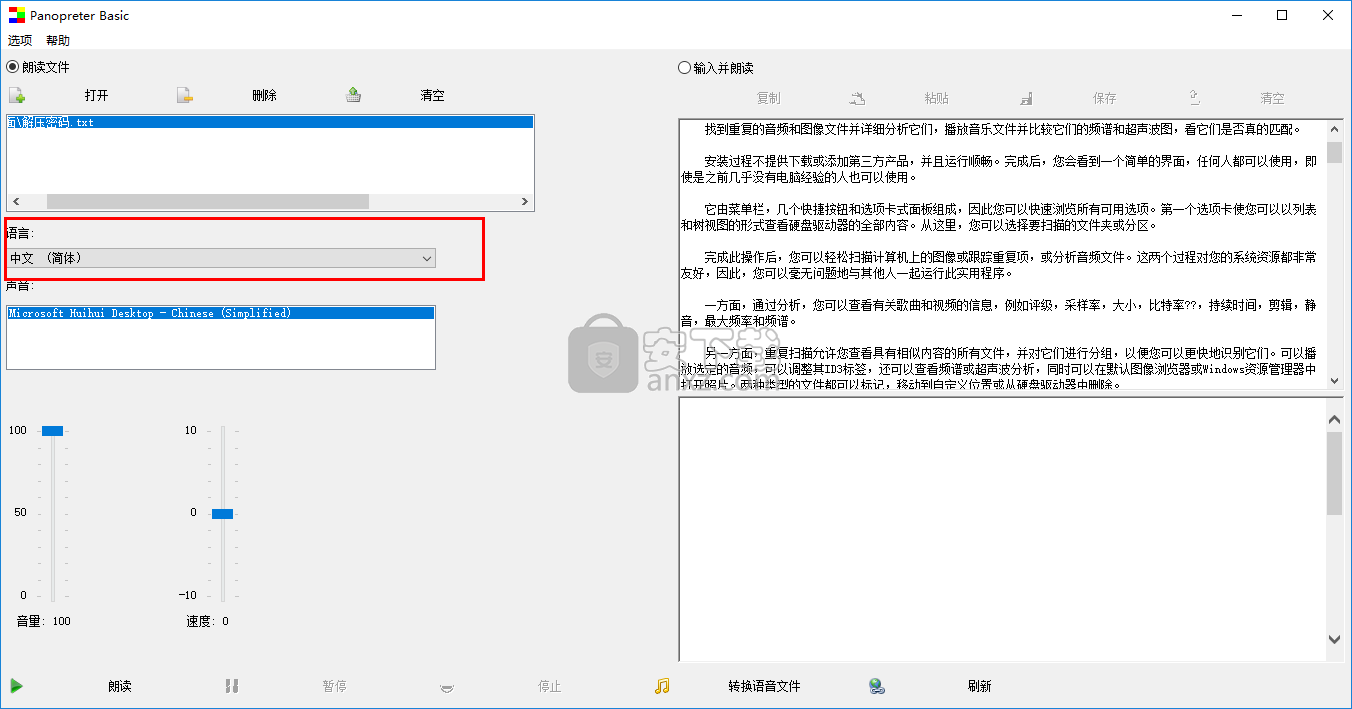Select the 解压密码.txt file entry
The height and width of the screenshot is (709, 1352).
click(270, 122)
